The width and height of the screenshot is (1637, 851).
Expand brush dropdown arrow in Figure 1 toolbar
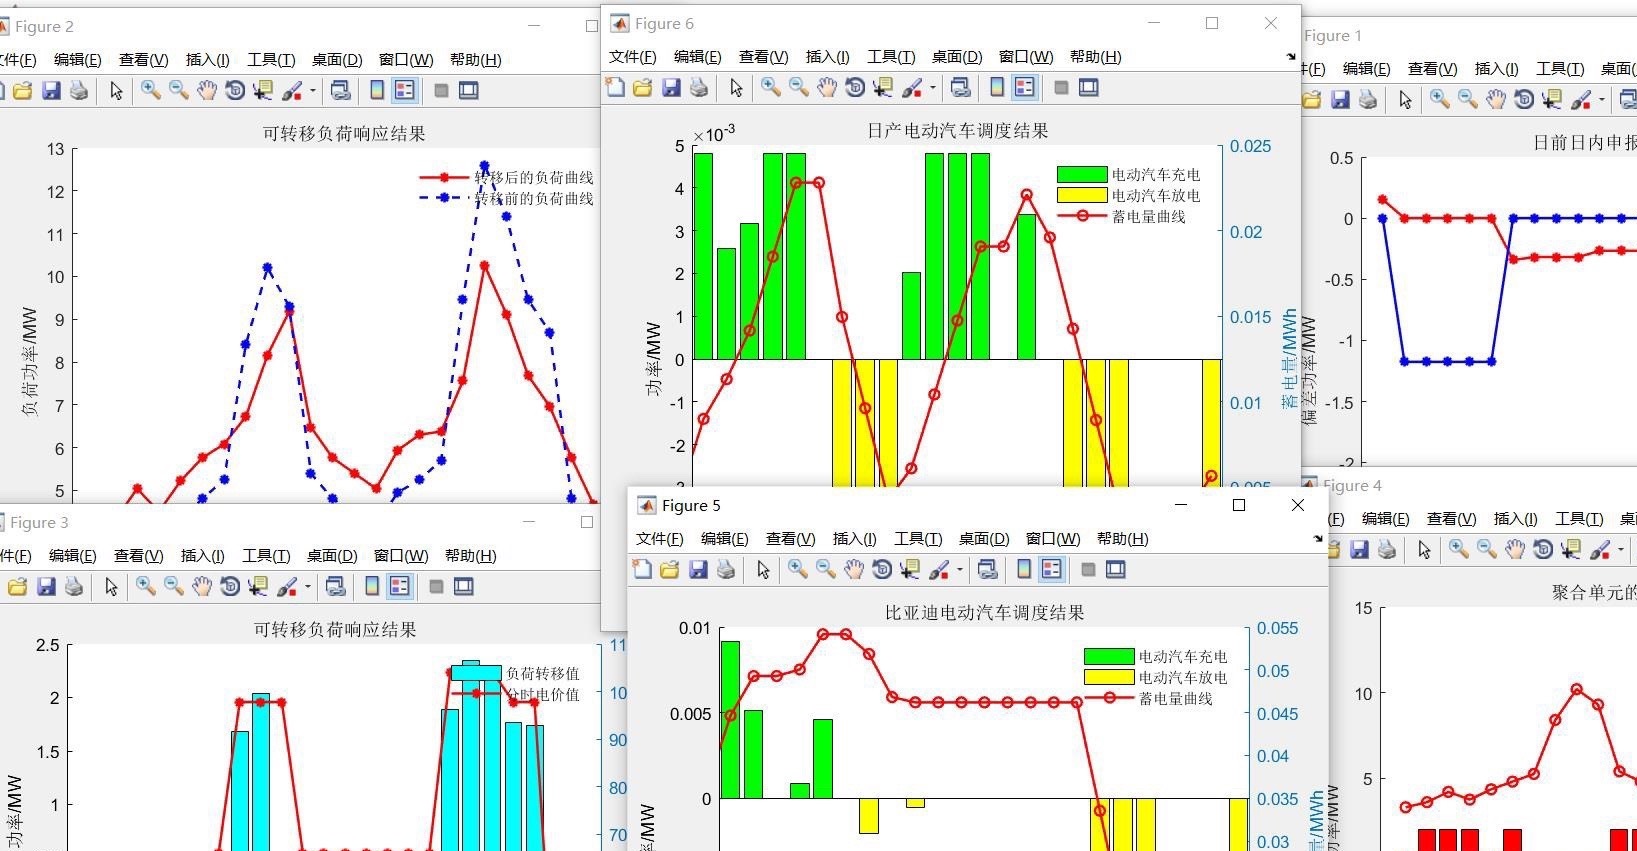click(x=1601, y=100)
